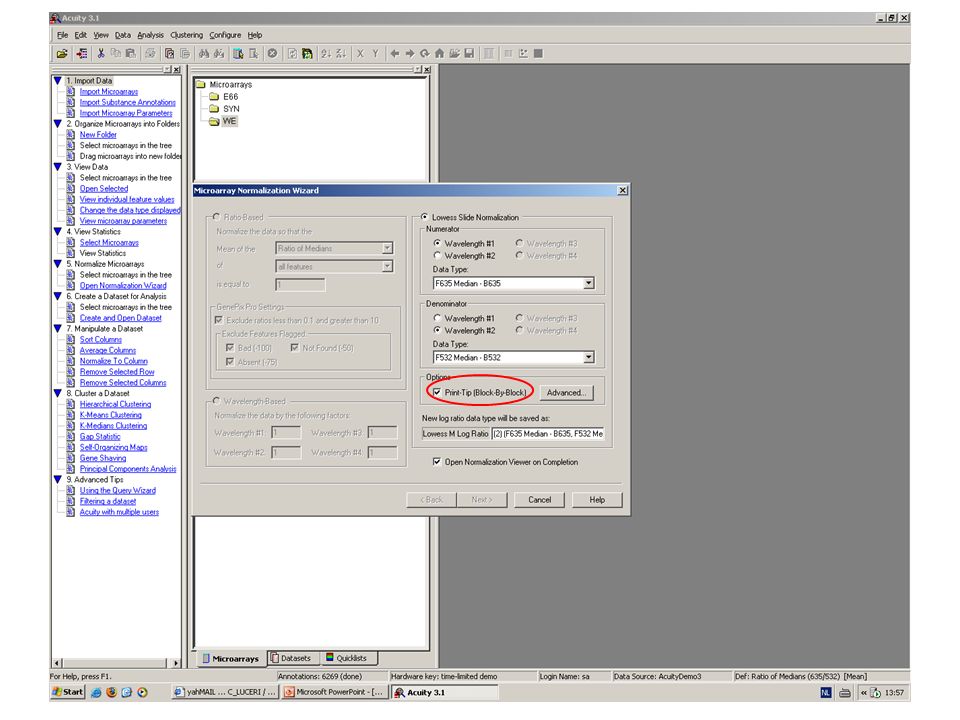
Task: Select the Wavelength-Based radio button
Action: 216,400
